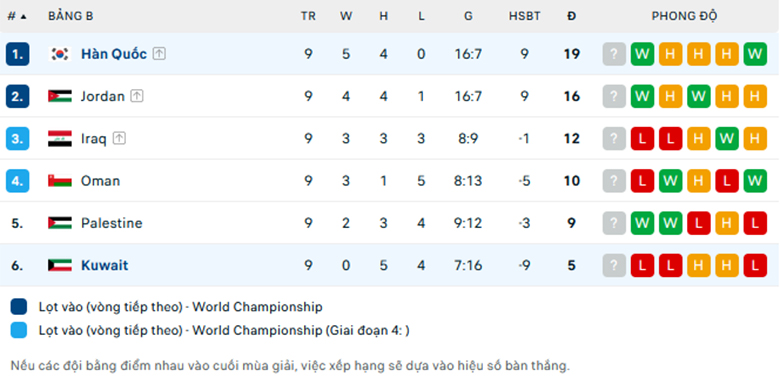Click the BẢNG B header label
Viewport: 780px width, 377px height.
point(71,16)
